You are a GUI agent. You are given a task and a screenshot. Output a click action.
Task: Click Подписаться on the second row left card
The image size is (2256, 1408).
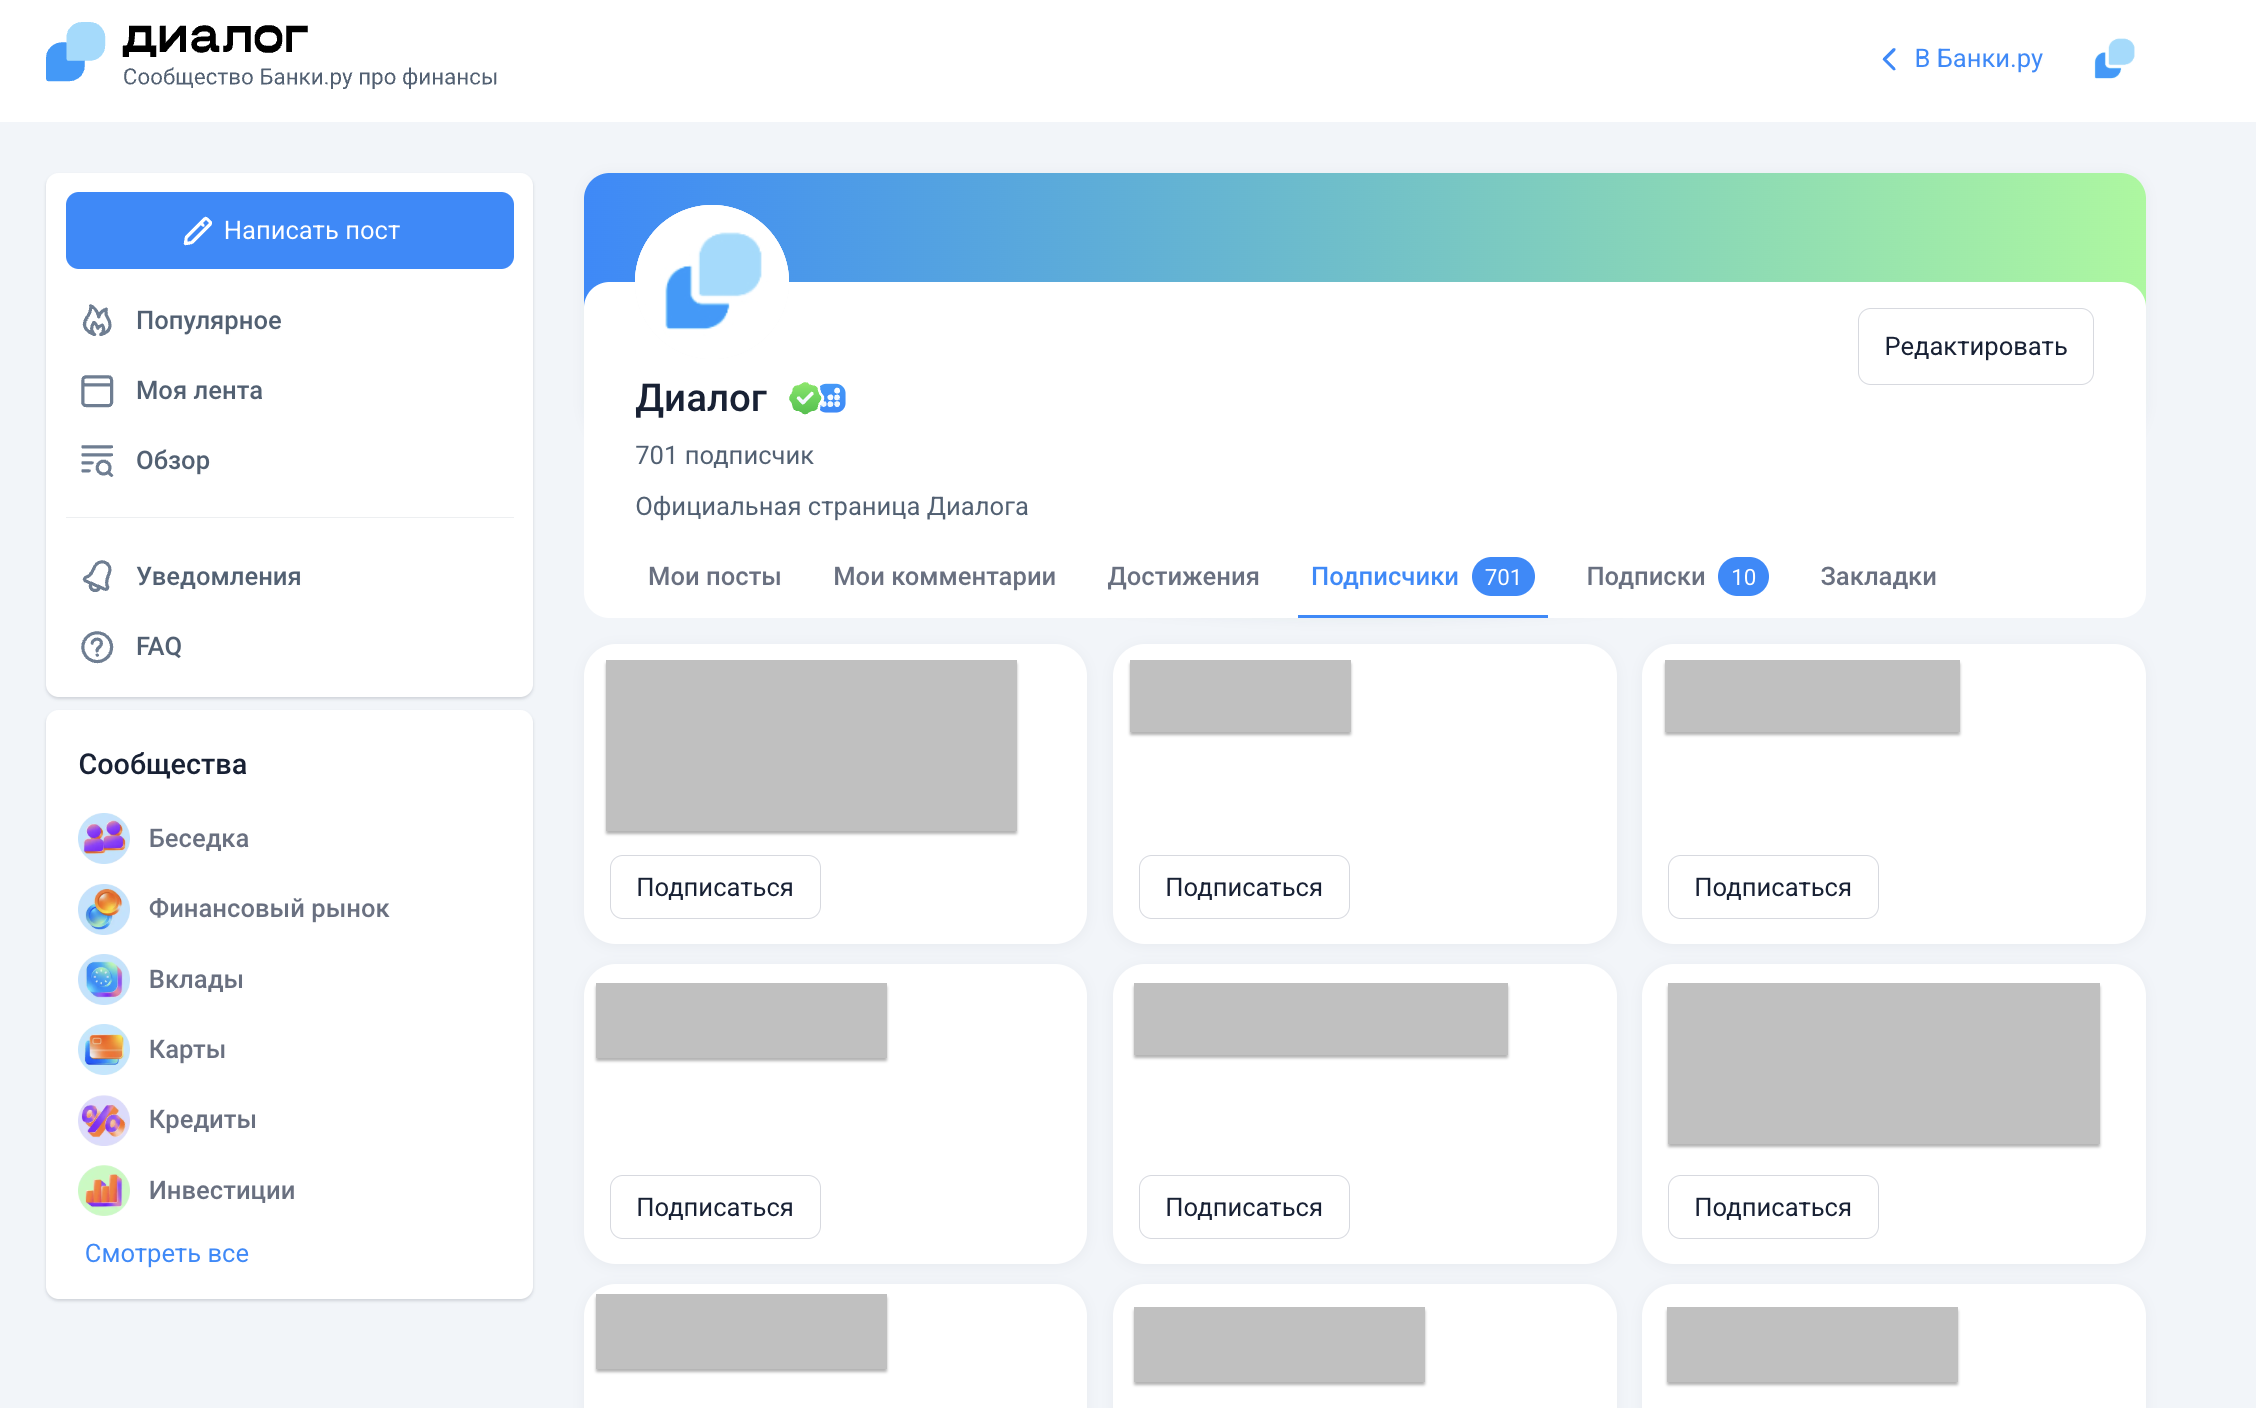pos(715,1208)
